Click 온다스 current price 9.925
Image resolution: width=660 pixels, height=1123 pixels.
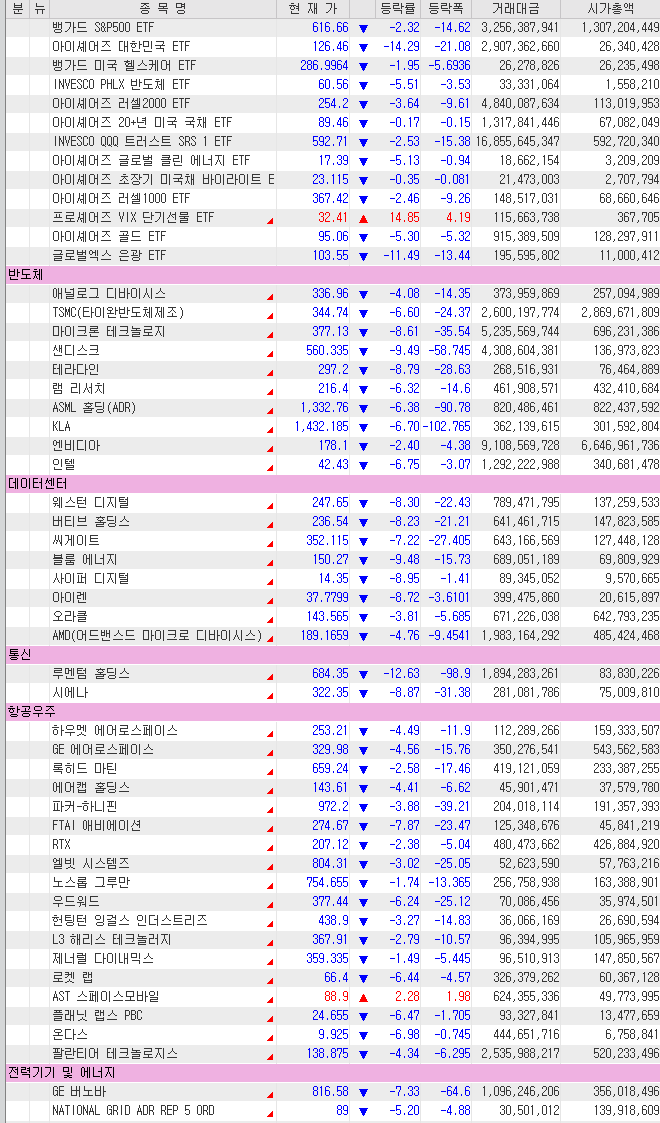tap(333, 1035)
